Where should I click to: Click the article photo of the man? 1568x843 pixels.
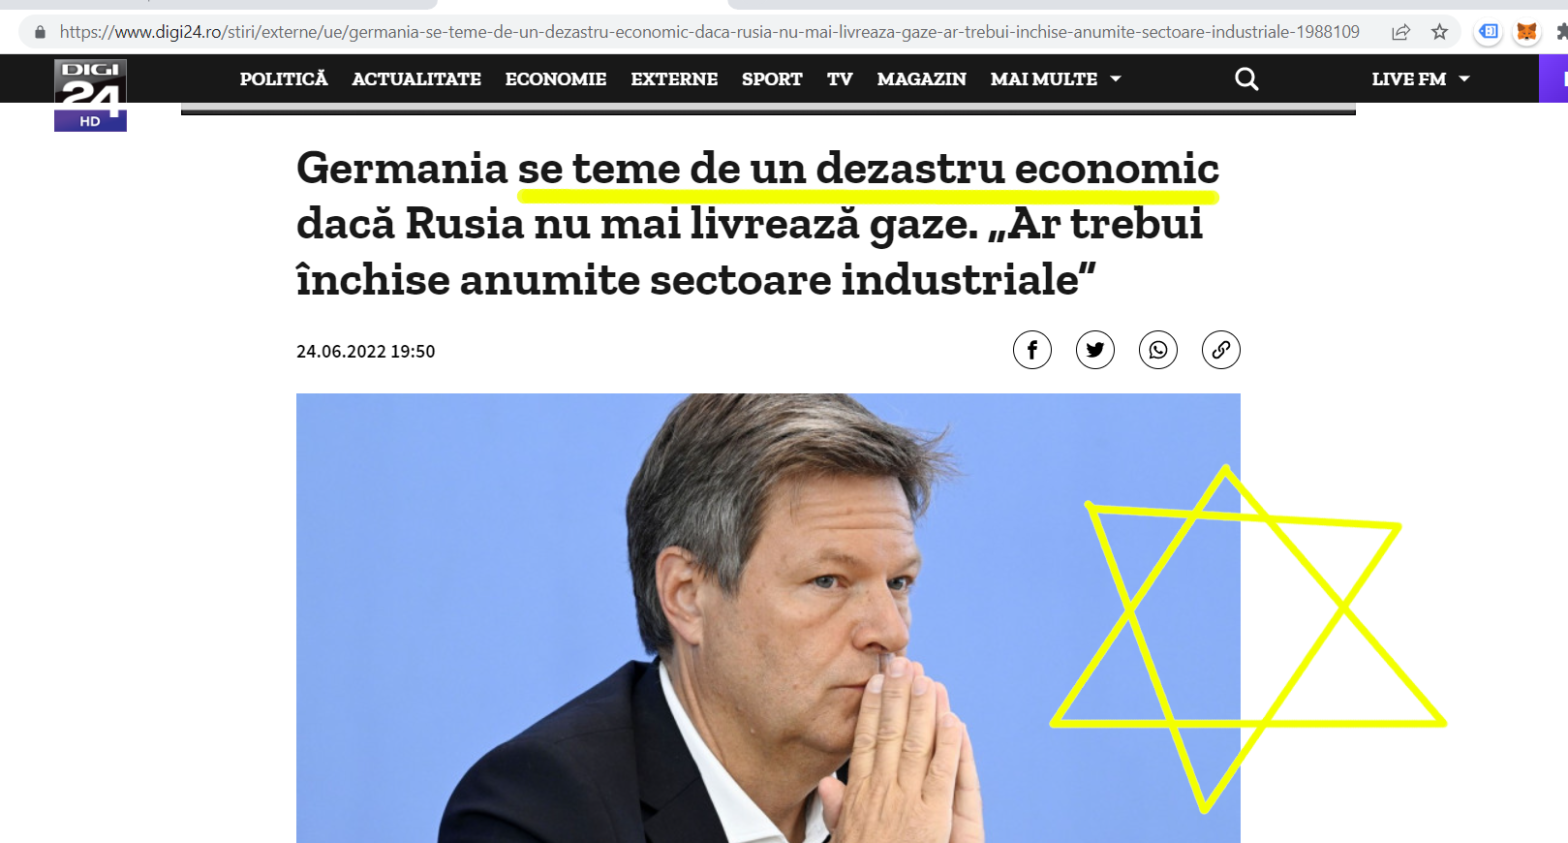768,618
